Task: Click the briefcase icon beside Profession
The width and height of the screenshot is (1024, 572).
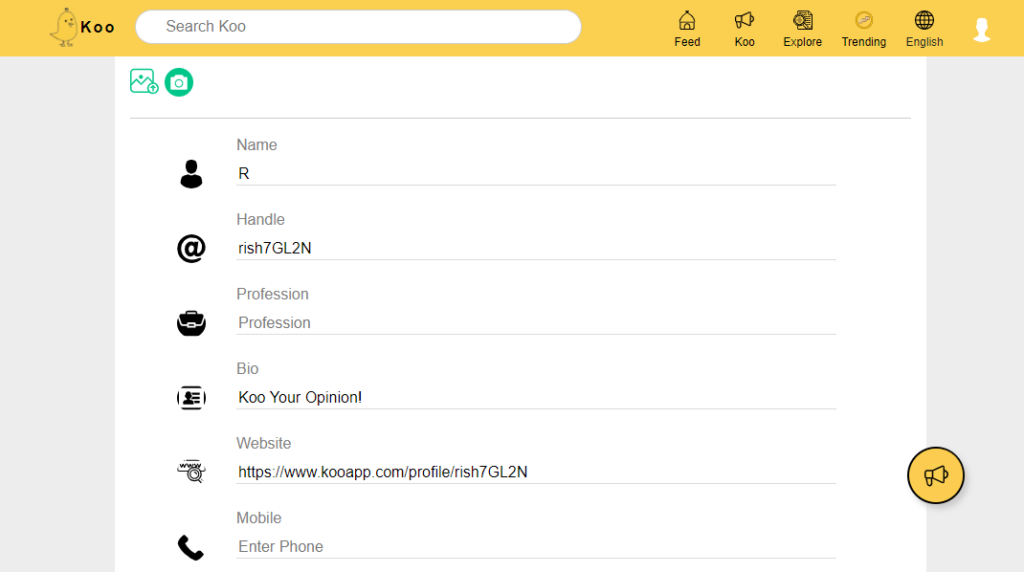Action: coord(191,323)
